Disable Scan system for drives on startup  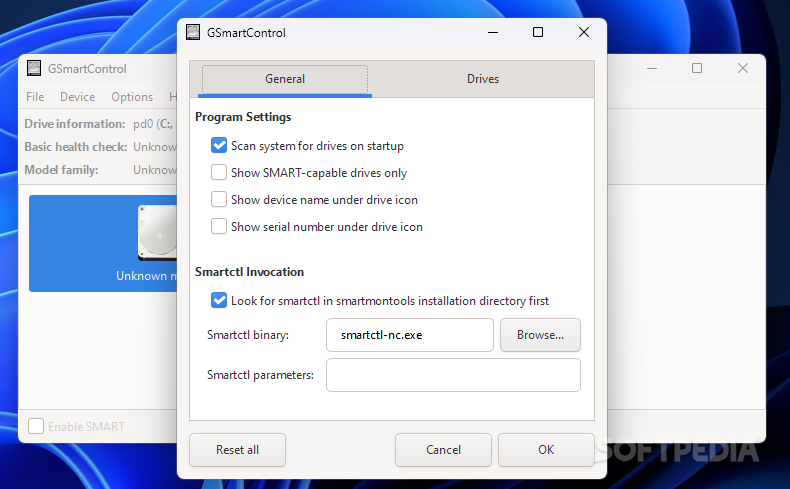click(219, 146)
